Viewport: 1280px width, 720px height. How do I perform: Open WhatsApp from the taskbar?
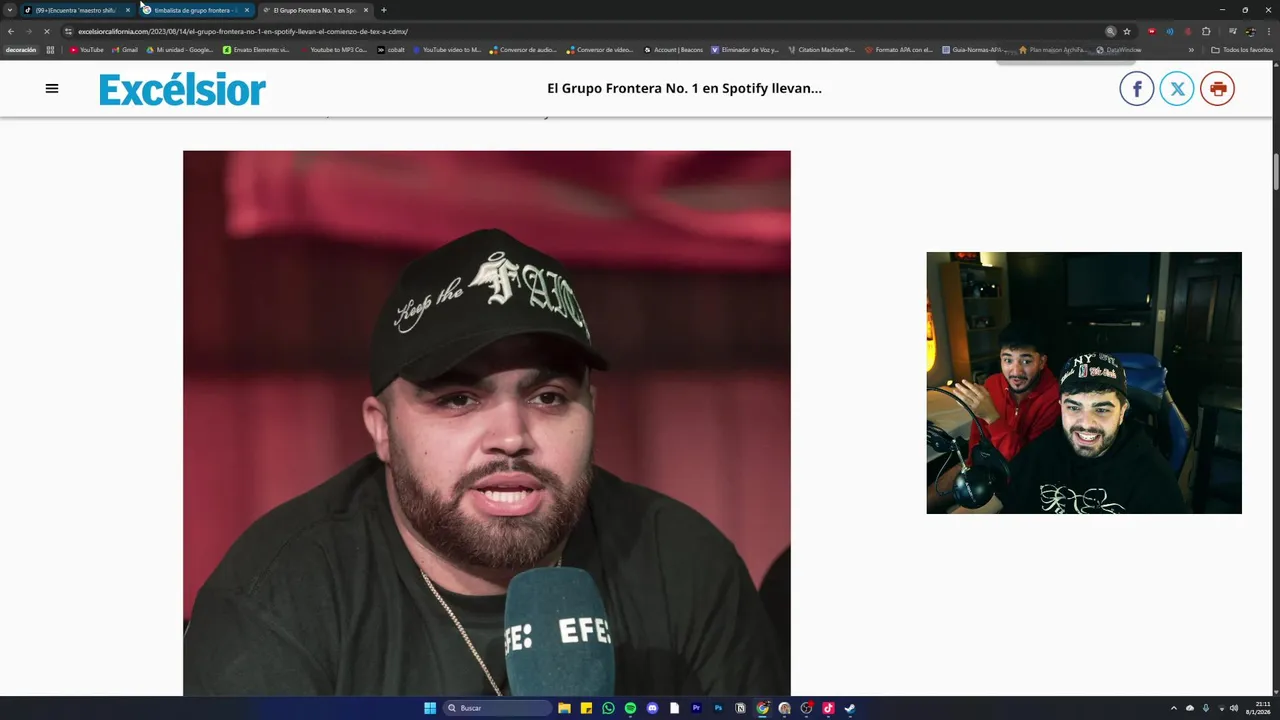(608, 708)
